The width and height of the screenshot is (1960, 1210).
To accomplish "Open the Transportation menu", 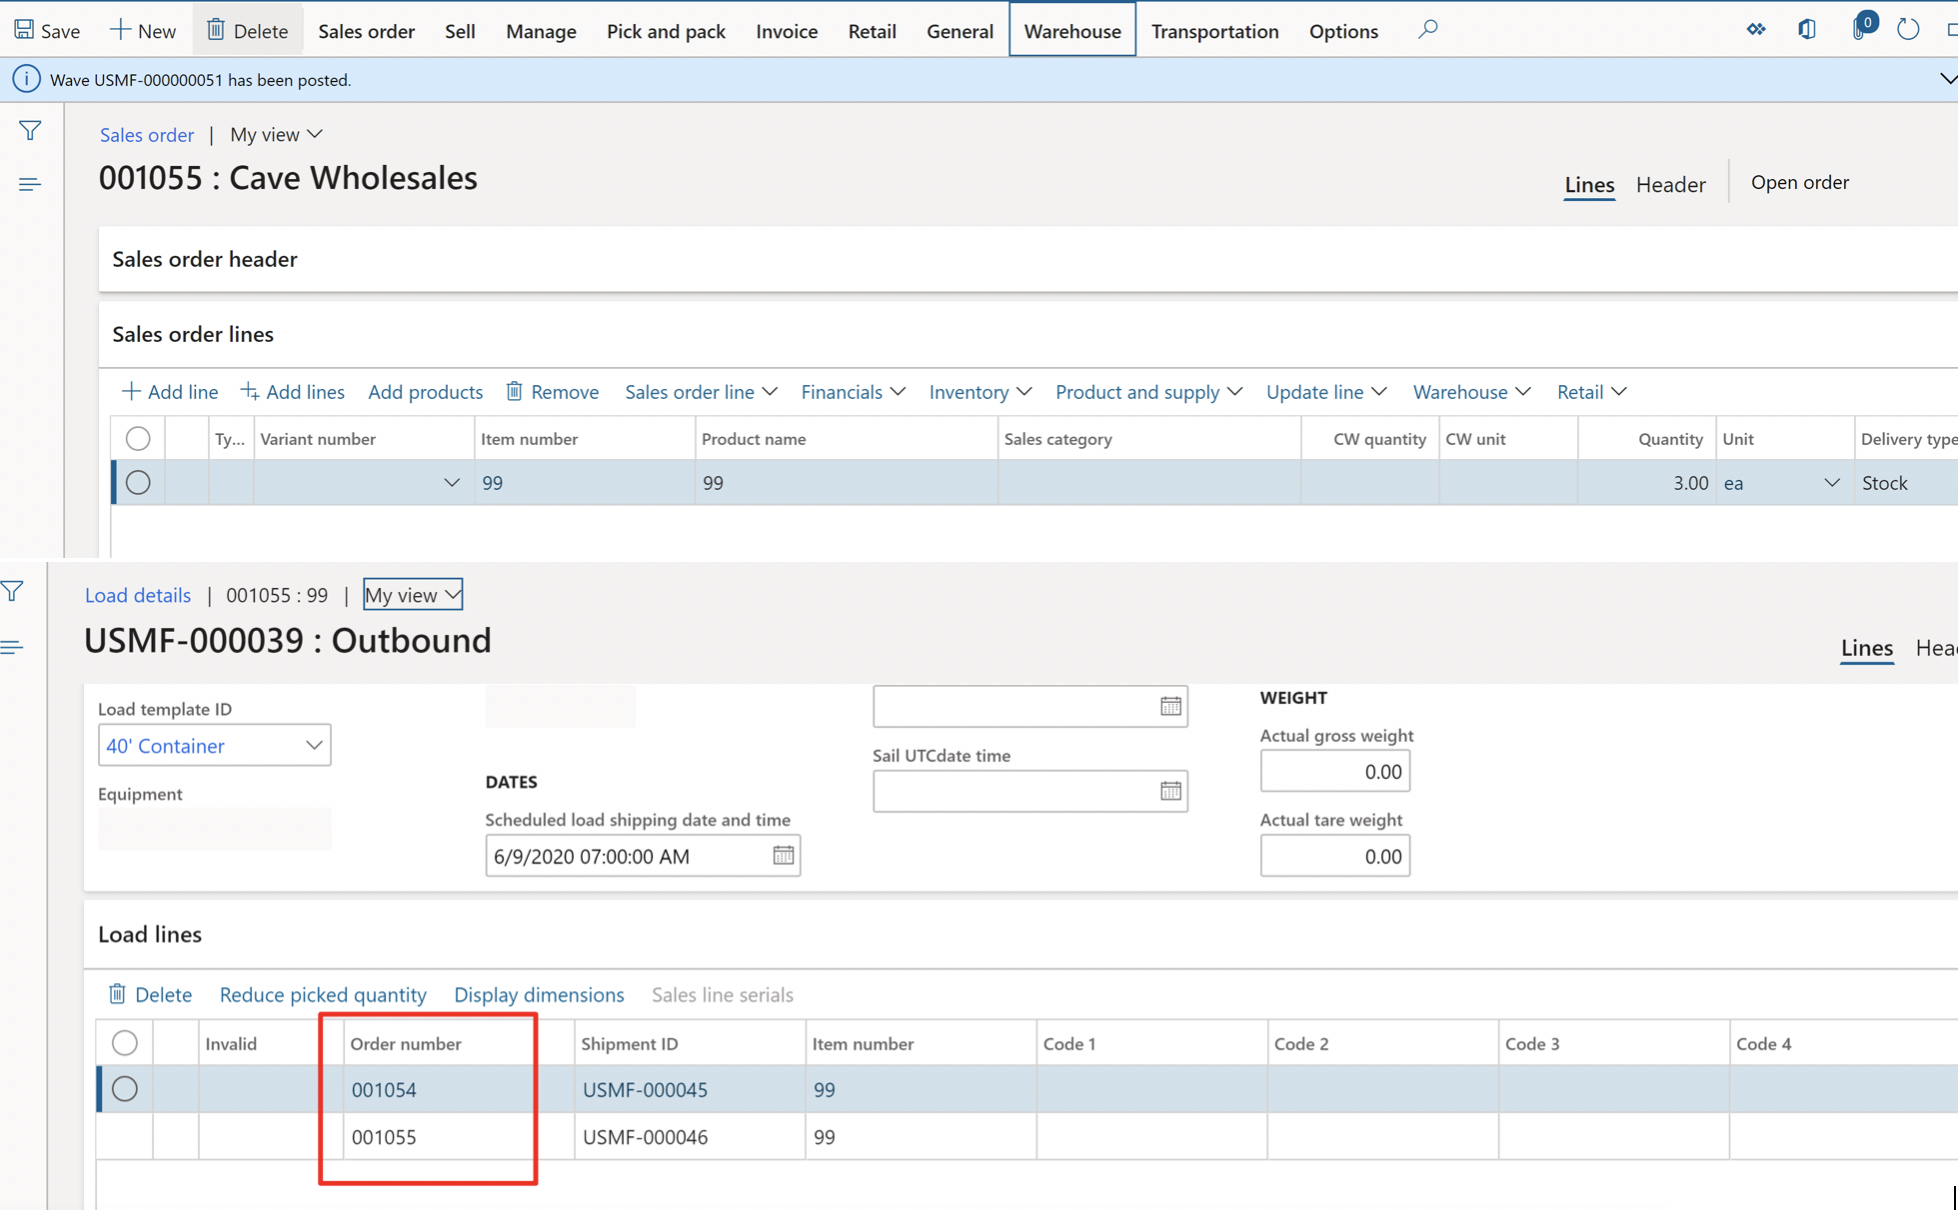I will [1214, 30].
